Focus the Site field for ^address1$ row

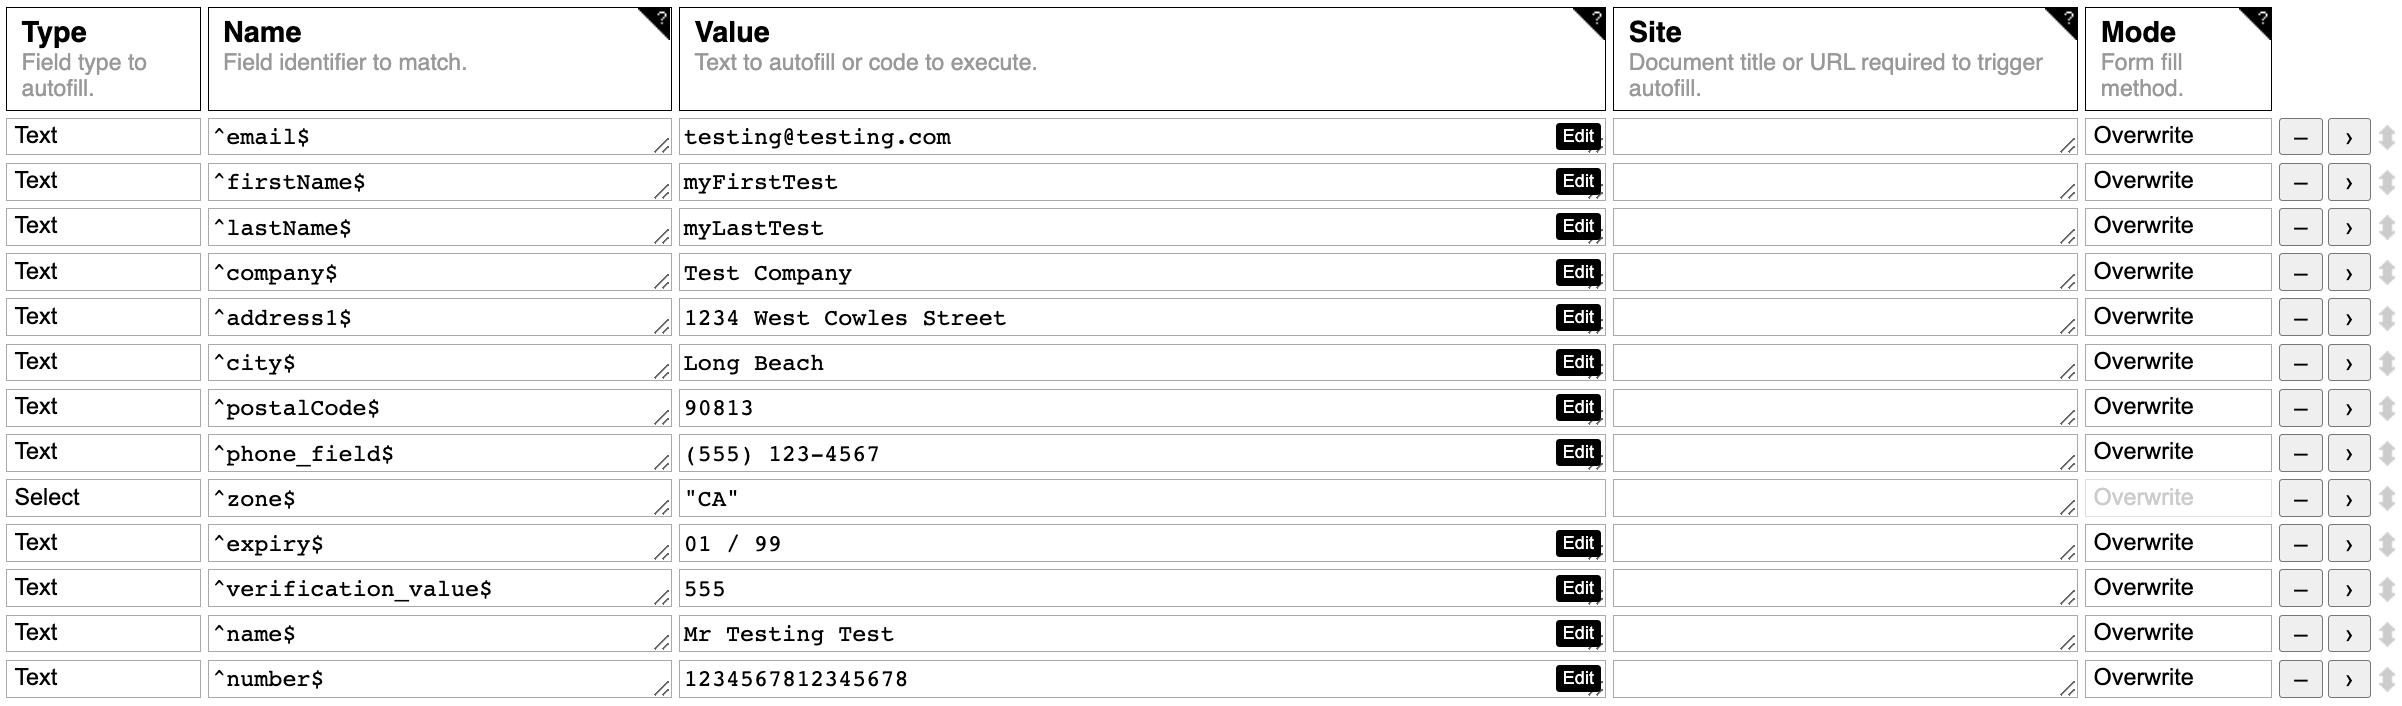click(x=1842, y=318)
